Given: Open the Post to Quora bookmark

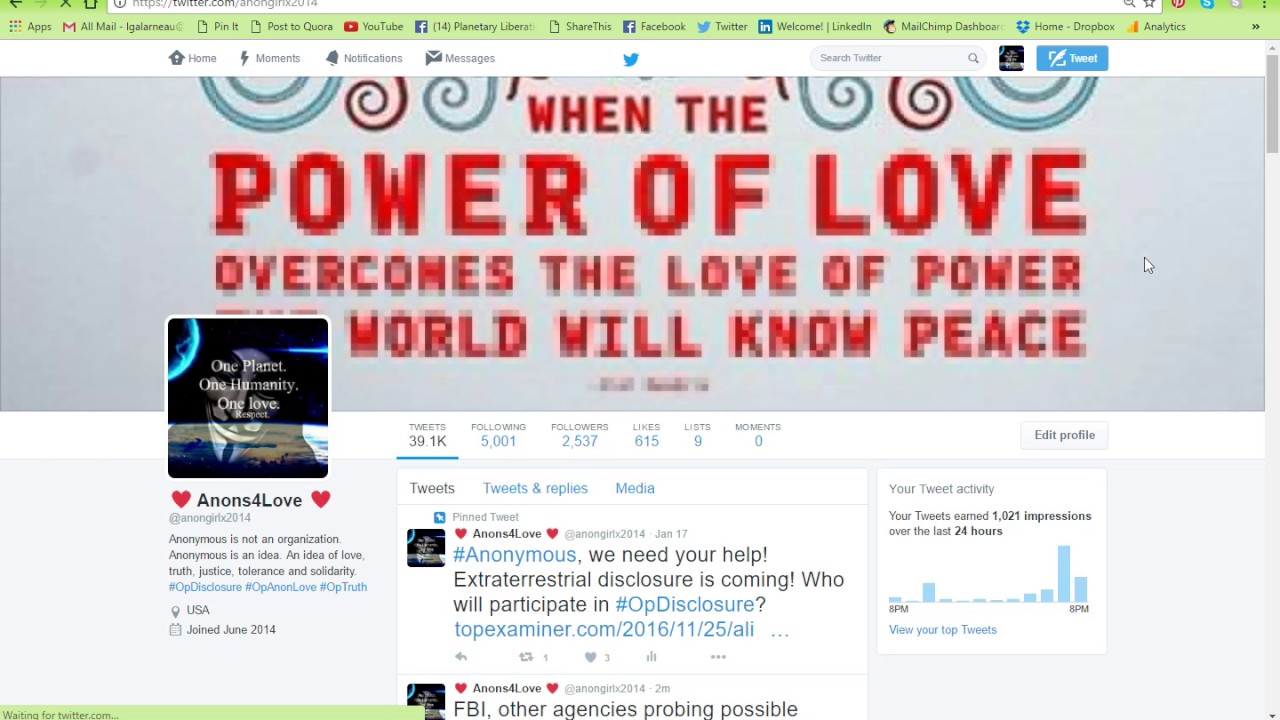Looking at the screenshot, I should (291, 27).
